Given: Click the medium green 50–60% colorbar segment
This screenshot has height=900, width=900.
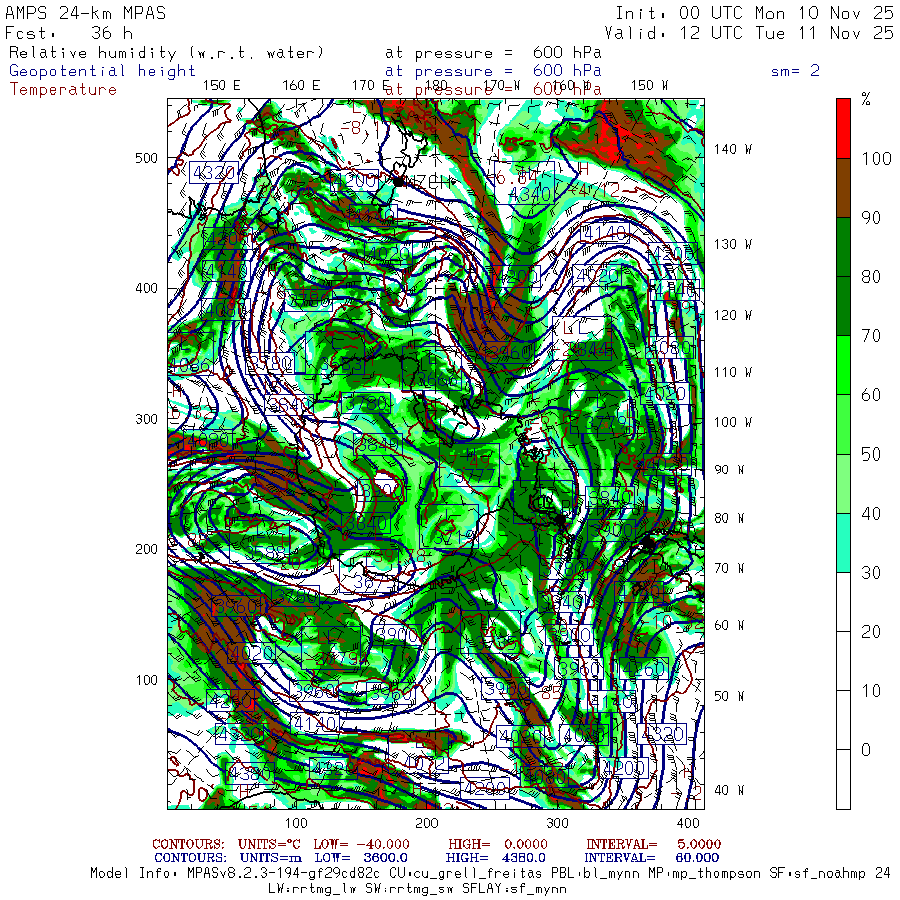Looking at the screenshot, I should [x=843, y=424].
